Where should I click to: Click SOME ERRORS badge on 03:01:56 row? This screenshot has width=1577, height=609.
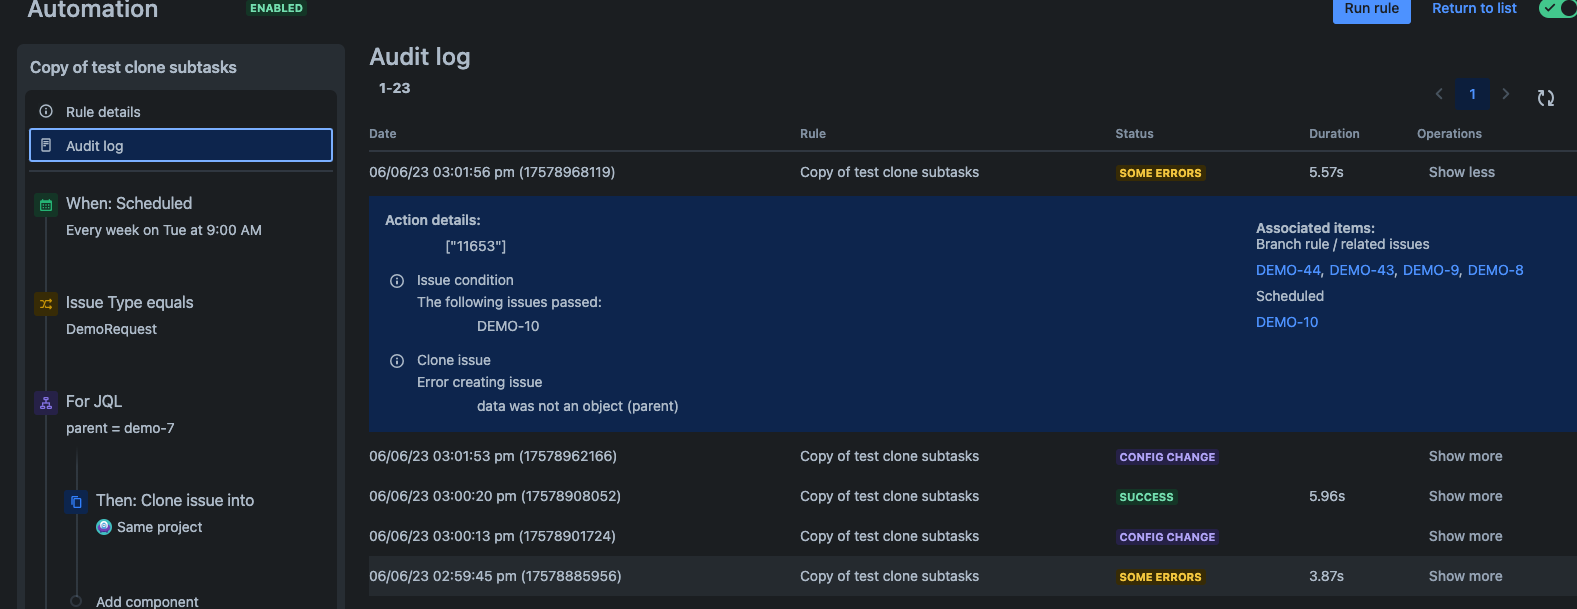[1160, 173]
